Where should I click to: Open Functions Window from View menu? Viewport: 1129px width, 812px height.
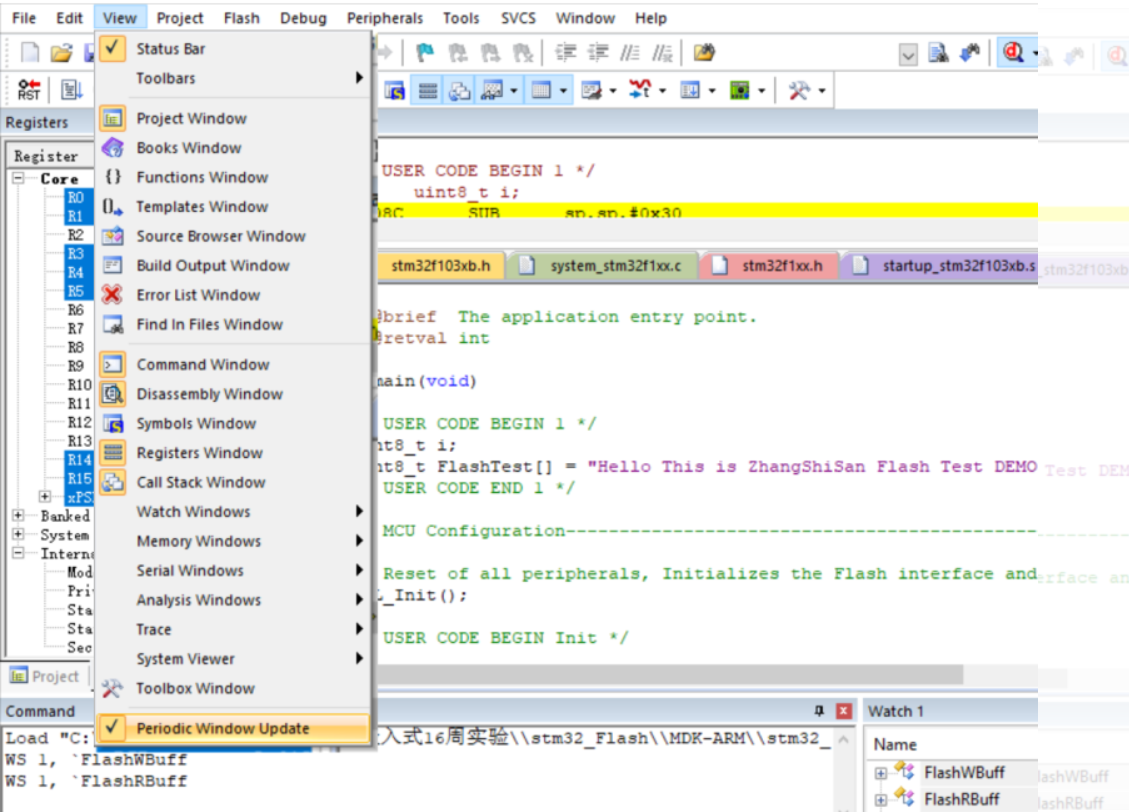click(x=233, y=177)
